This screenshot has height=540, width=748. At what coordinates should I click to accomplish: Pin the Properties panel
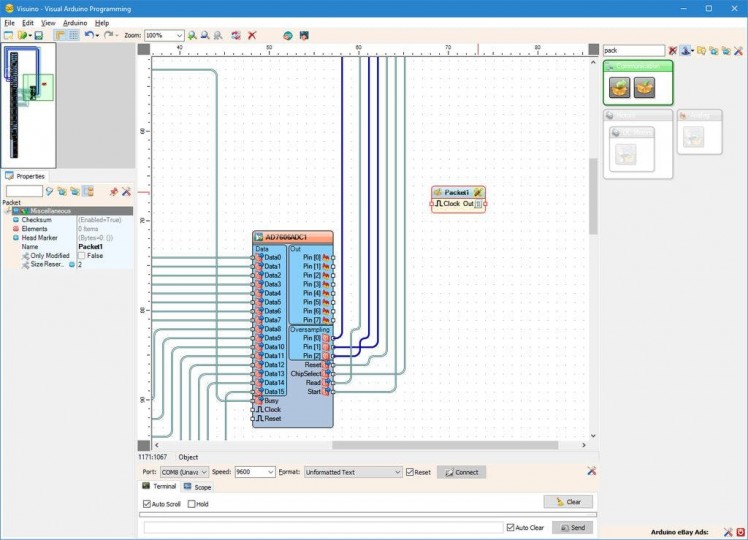[113, 191]
